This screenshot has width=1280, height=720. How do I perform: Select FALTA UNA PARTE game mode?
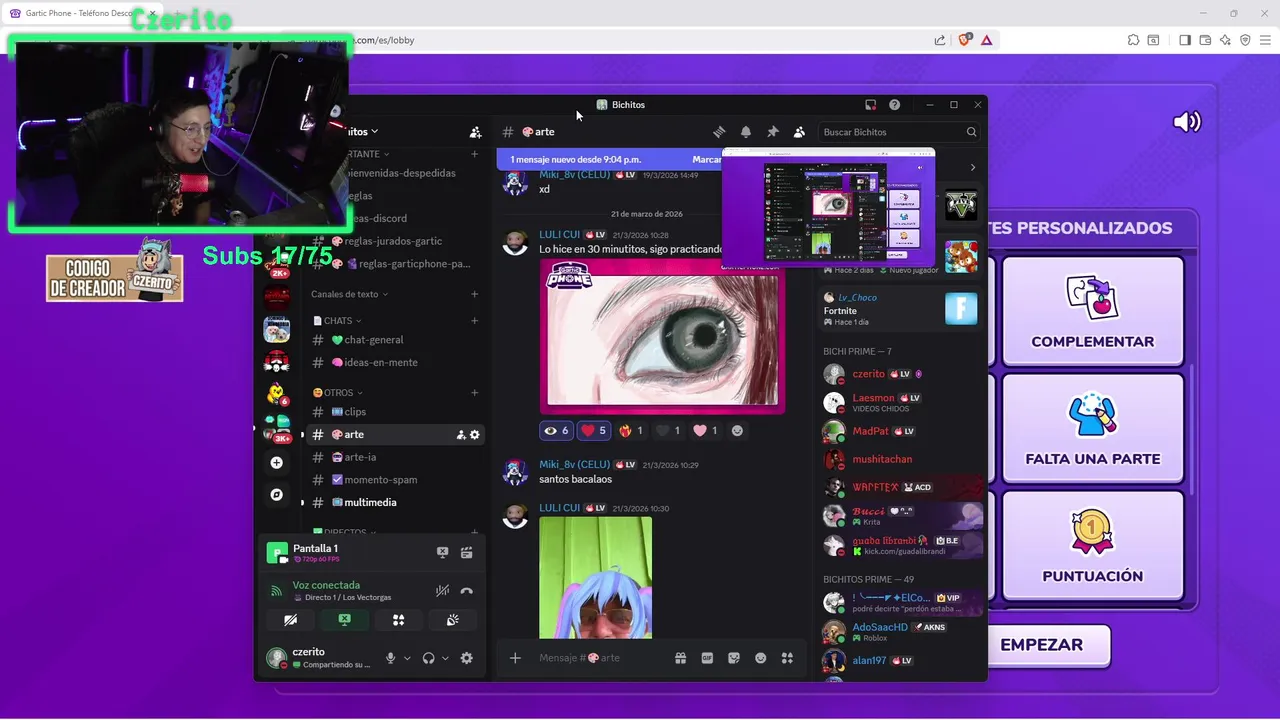tap(1093, 428)
